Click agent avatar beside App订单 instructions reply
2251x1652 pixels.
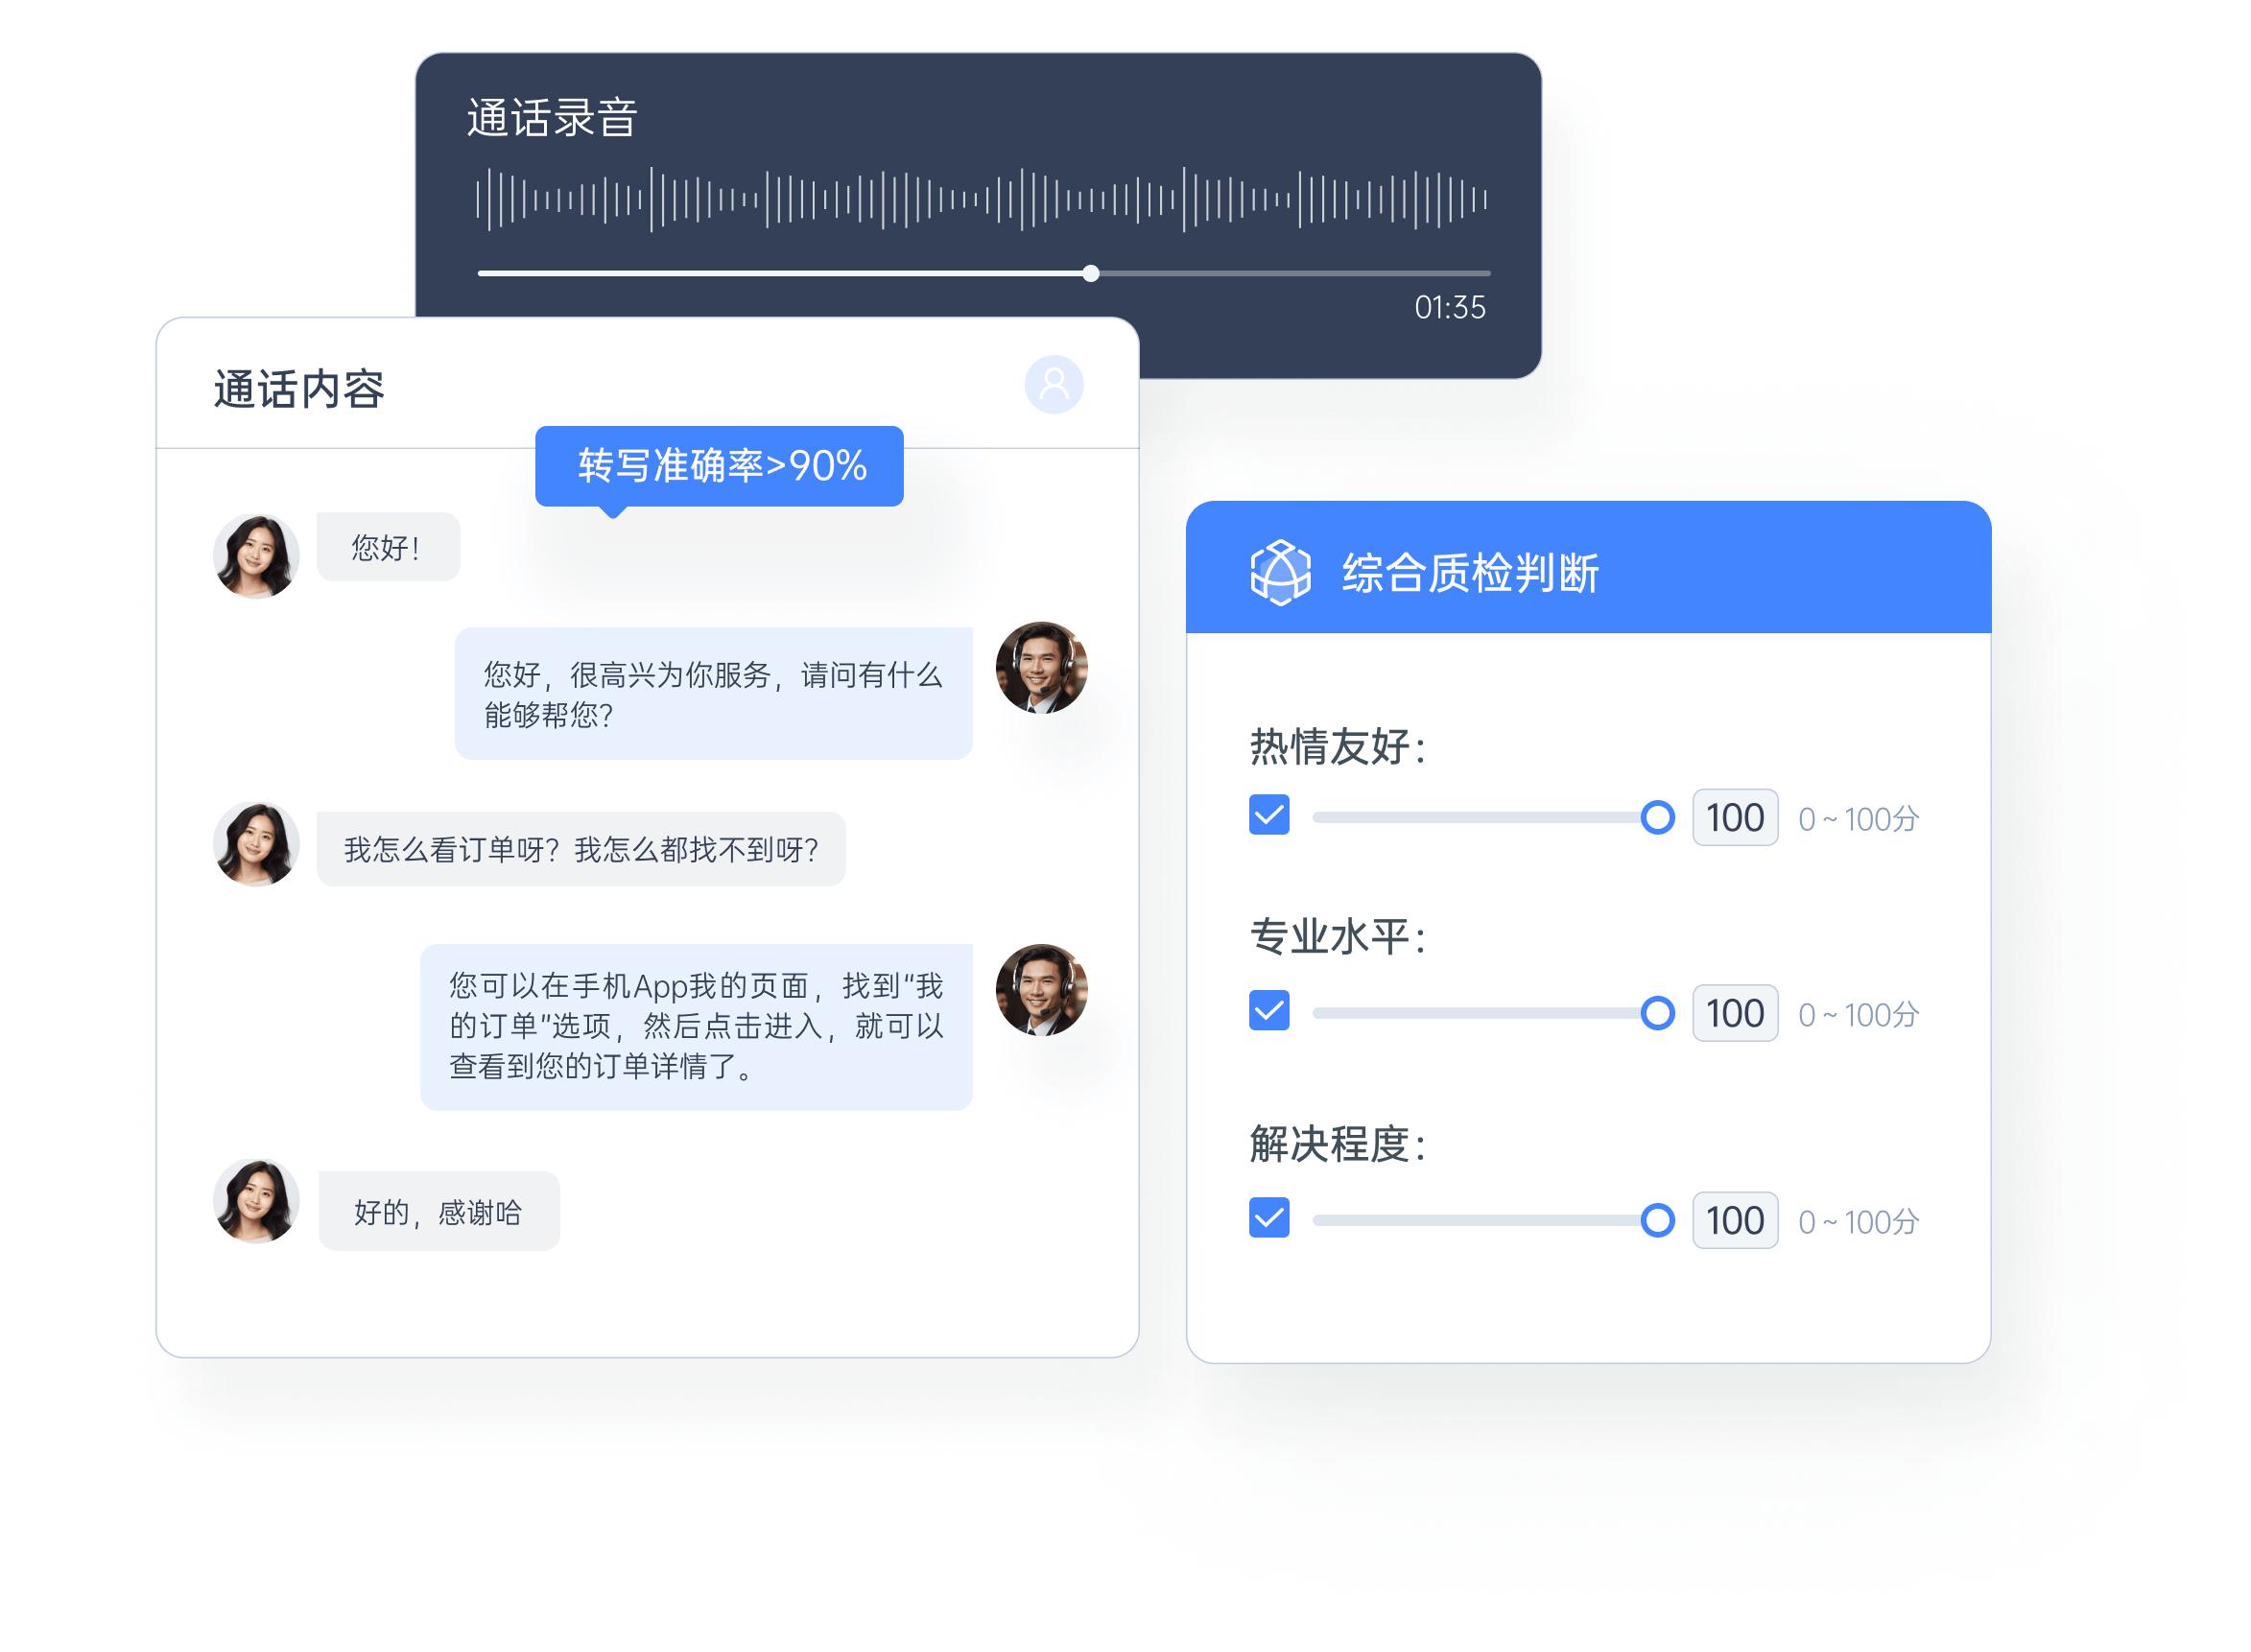tap(1041, 989)
